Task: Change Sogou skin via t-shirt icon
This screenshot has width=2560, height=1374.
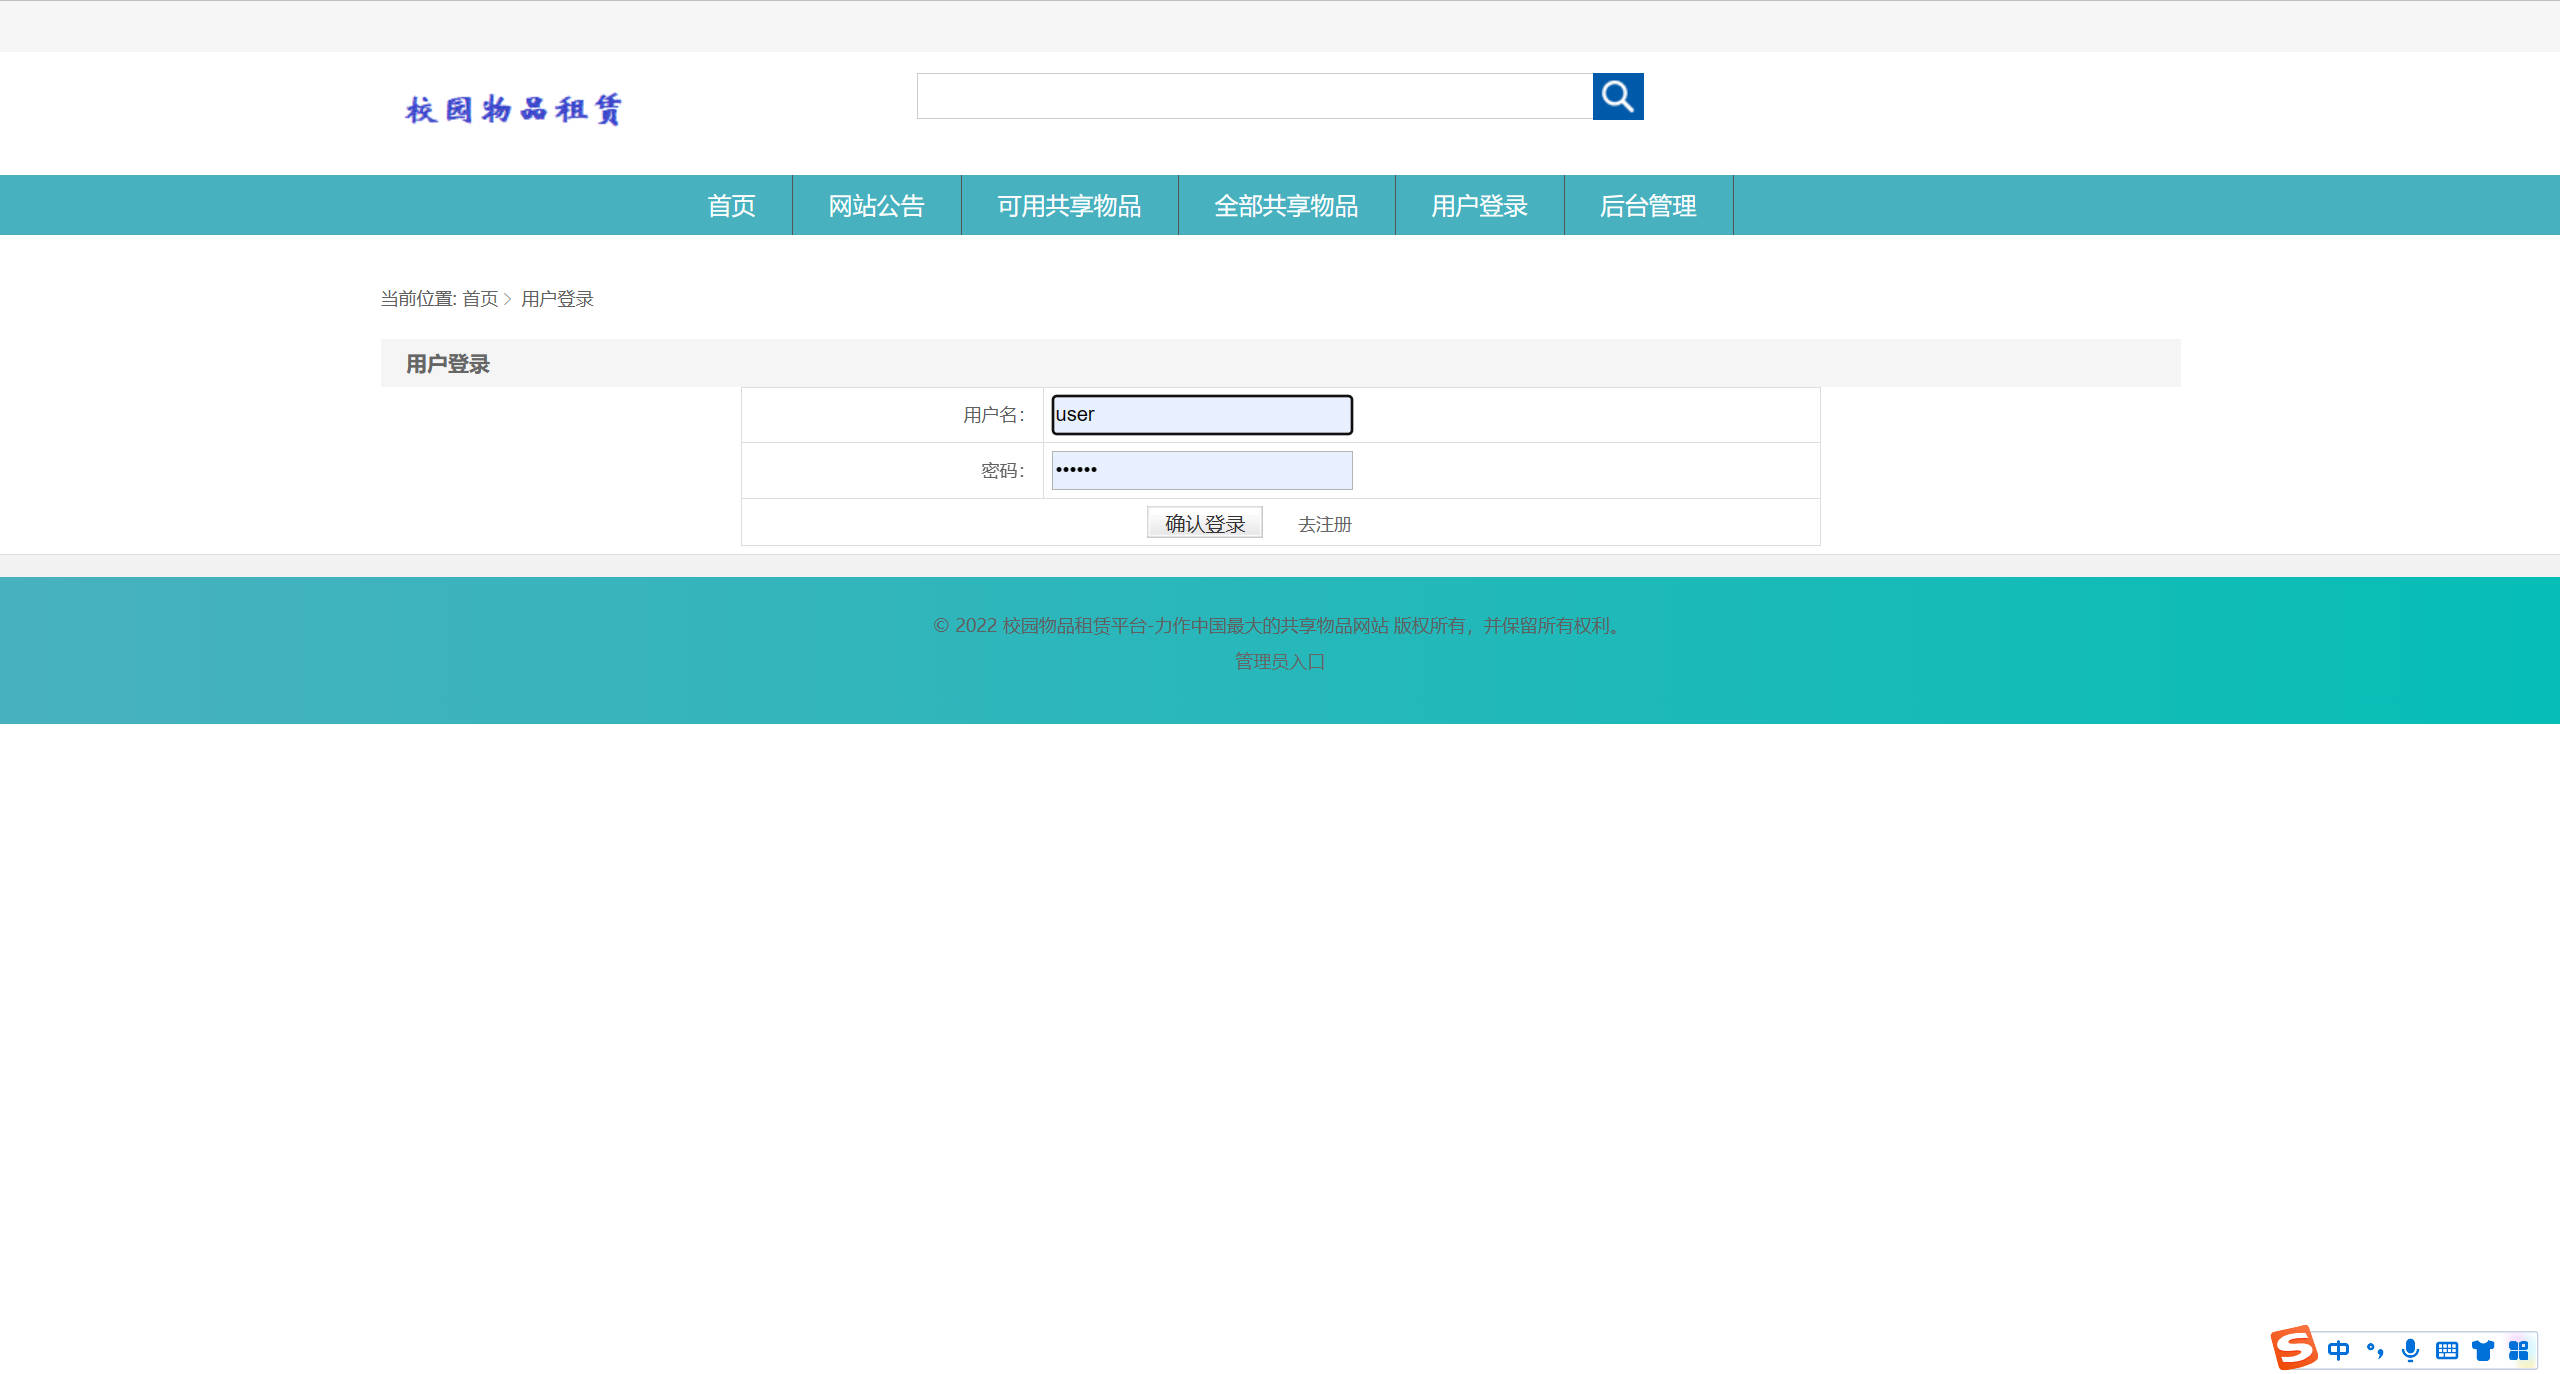Action: [x=2483, y=1349]
